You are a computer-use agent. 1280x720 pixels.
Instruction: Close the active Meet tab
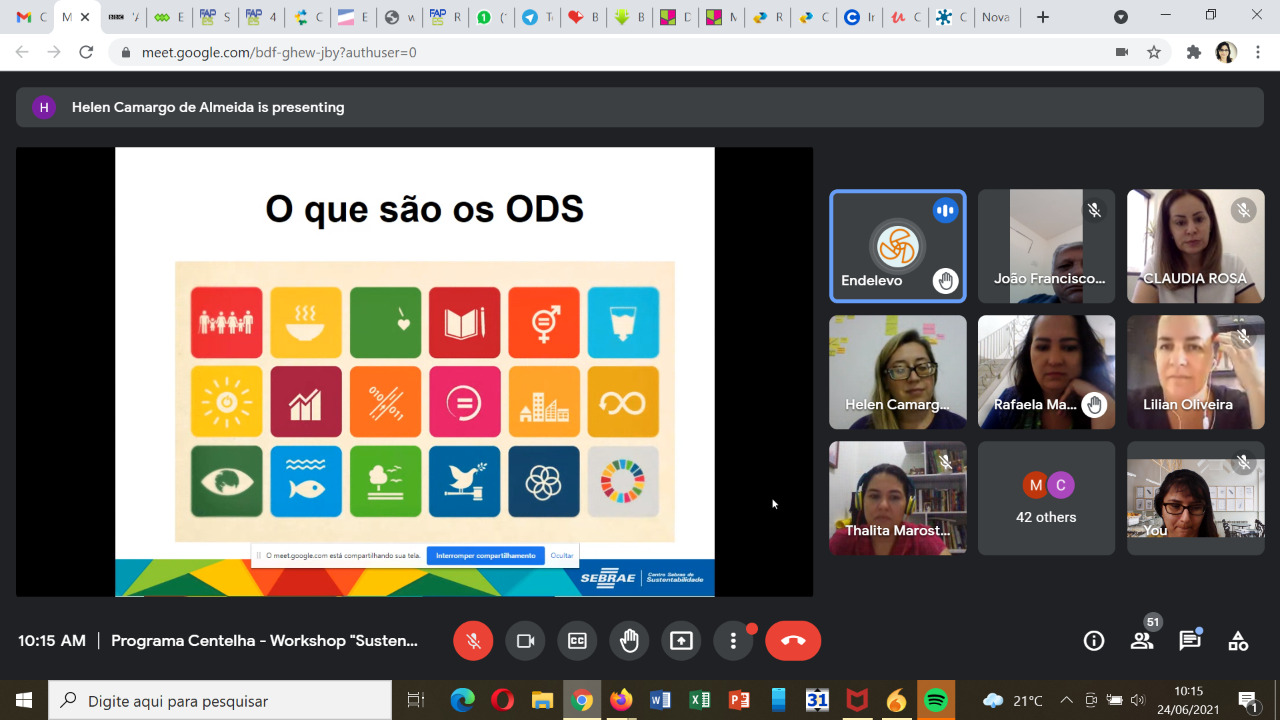[85, 17]
